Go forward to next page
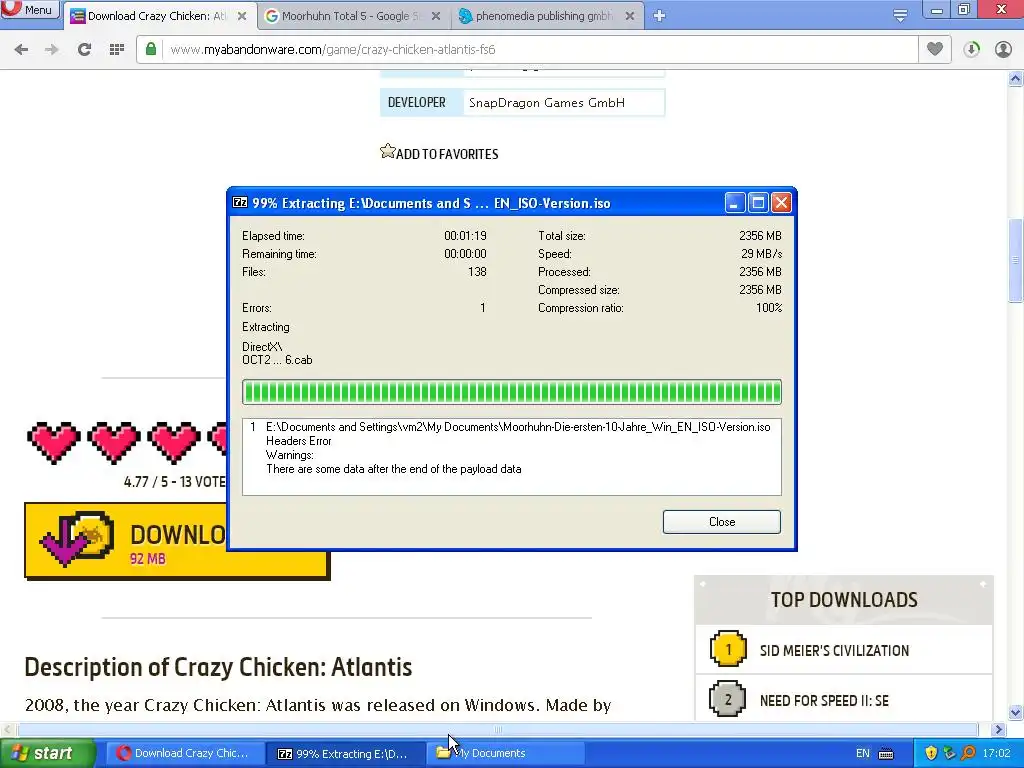The height and width of the screenshot is (768, 1024). point(52,50)
